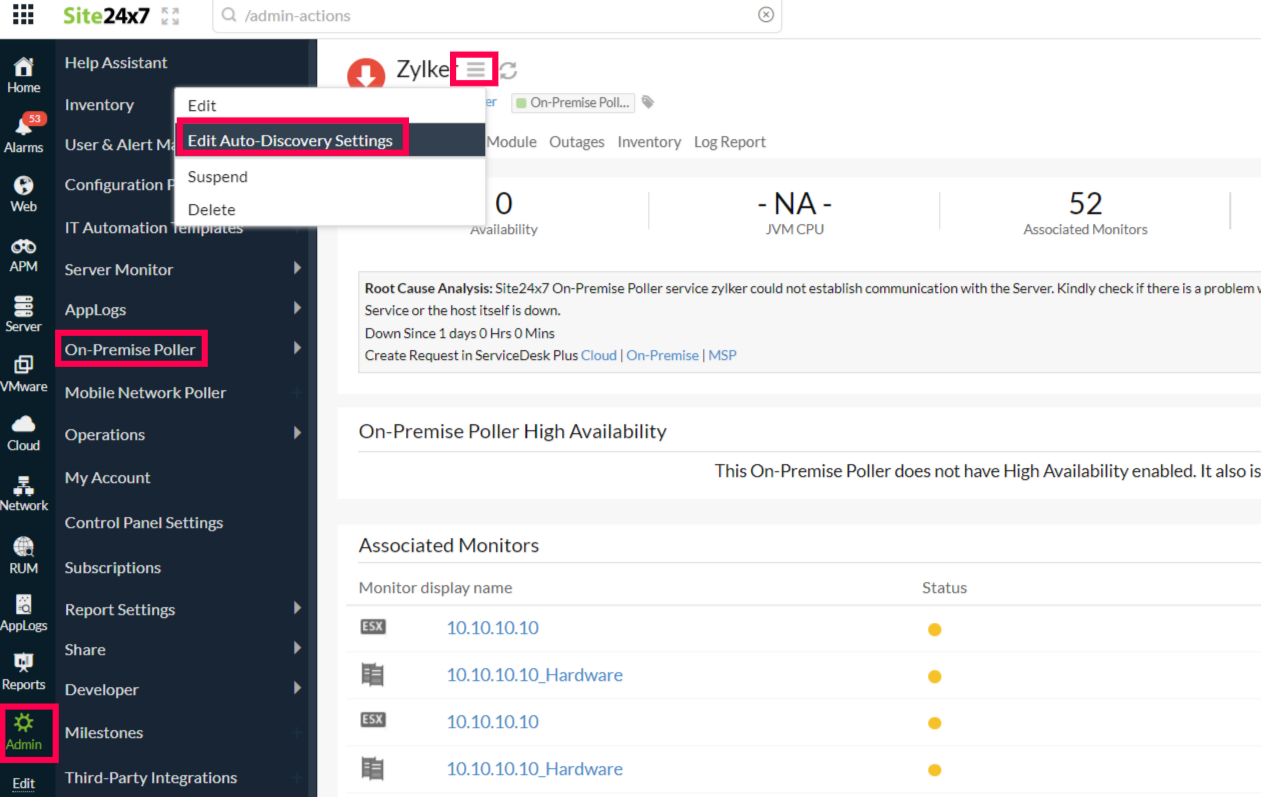Screen dimensions: 1261x797
Task: Open the Log Report tab
Action: pyautogui.click(x=730, y=142)
